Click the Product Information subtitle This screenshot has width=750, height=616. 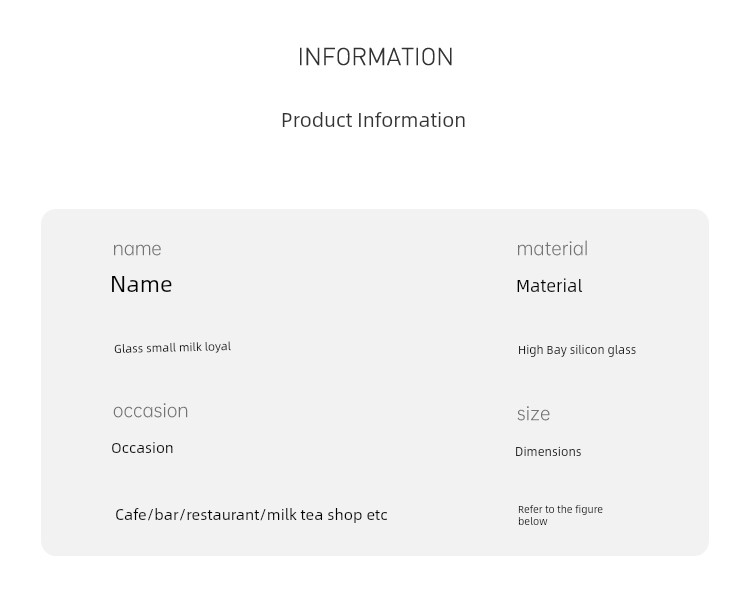373,120
